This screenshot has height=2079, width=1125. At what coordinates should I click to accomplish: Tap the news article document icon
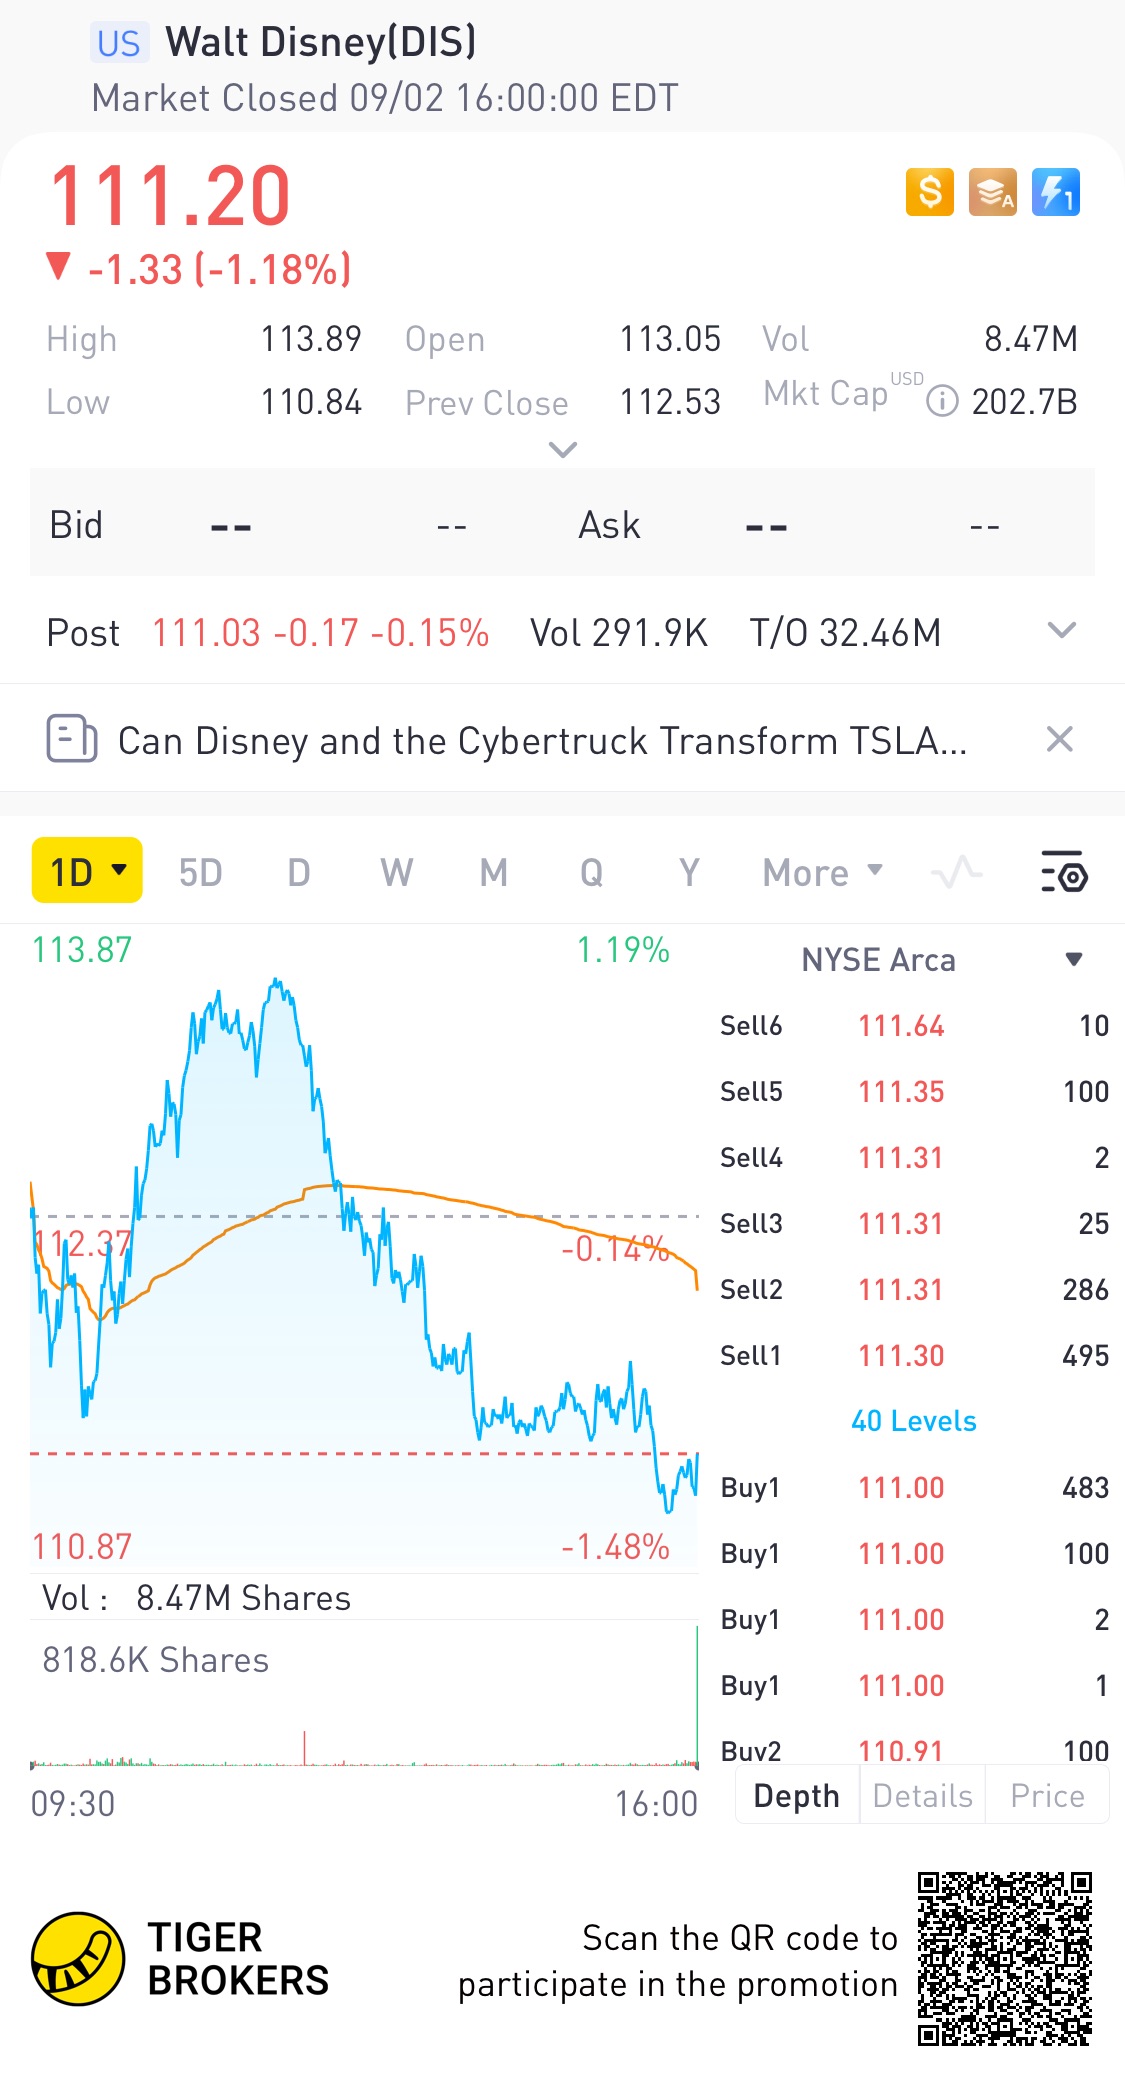click(72, 740)
